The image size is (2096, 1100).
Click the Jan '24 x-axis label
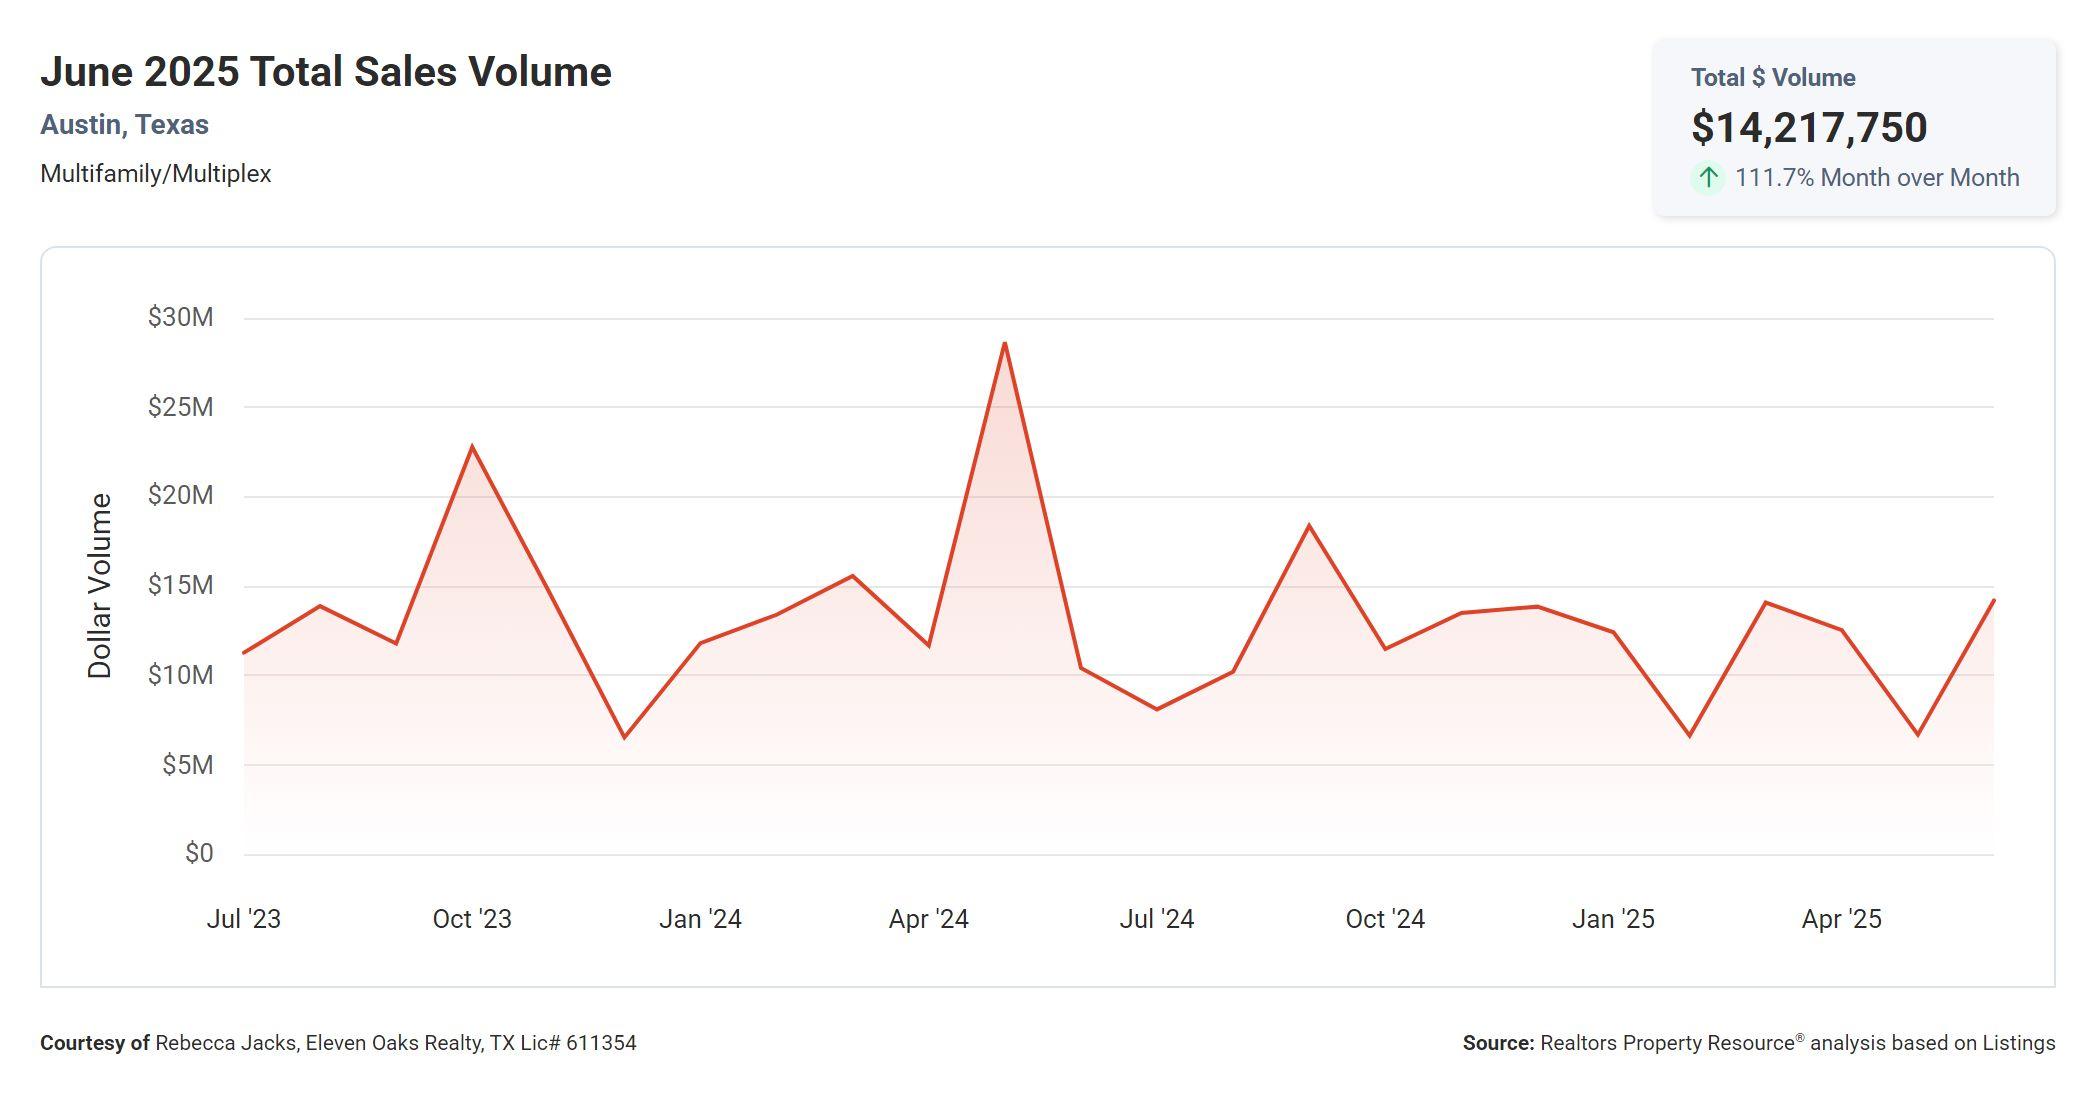pyautogui.click(x=700, y=919)
